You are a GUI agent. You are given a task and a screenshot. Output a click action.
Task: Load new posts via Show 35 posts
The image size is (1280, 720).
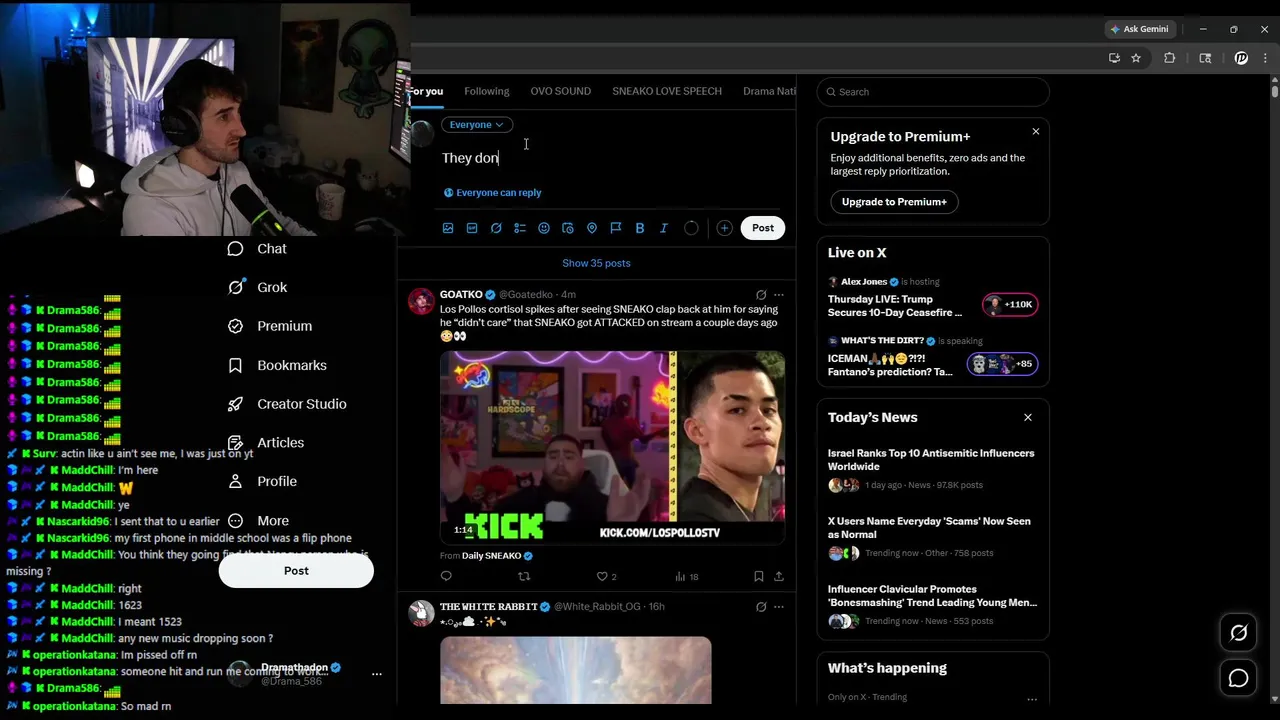click(x=596, y=263)
